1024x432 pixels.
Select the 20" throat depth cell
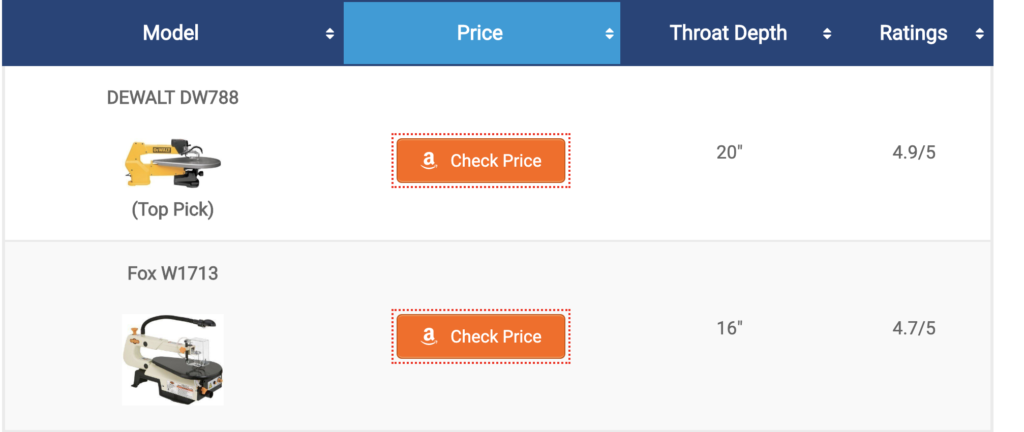pyautogui.click(x=730, y=153)
